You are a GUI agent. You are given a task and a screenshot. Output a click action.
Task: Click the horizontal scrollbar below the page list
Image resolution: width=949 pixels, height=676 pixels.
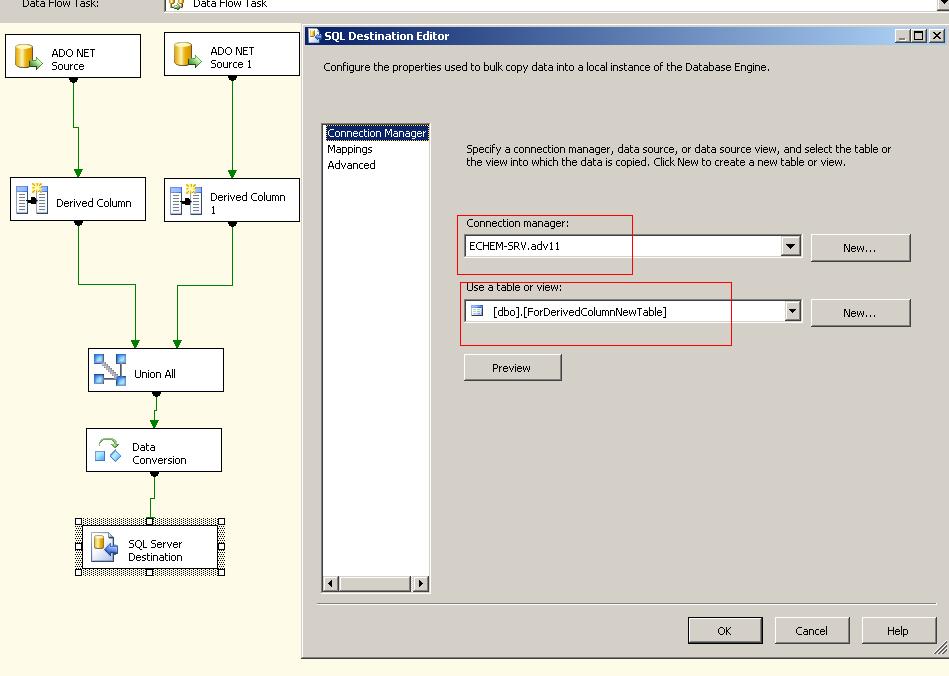[x=375, y=584]
